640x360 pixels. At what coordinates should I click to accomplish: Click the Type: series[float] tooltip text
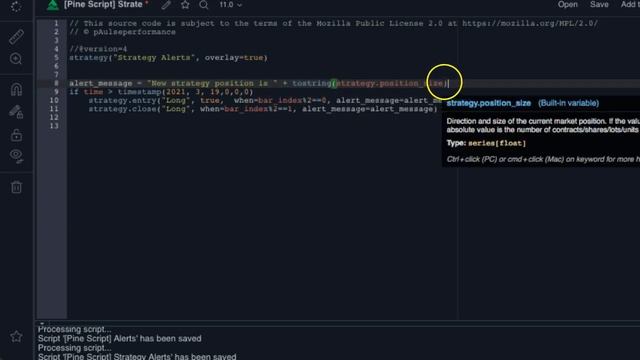(486, 143)
